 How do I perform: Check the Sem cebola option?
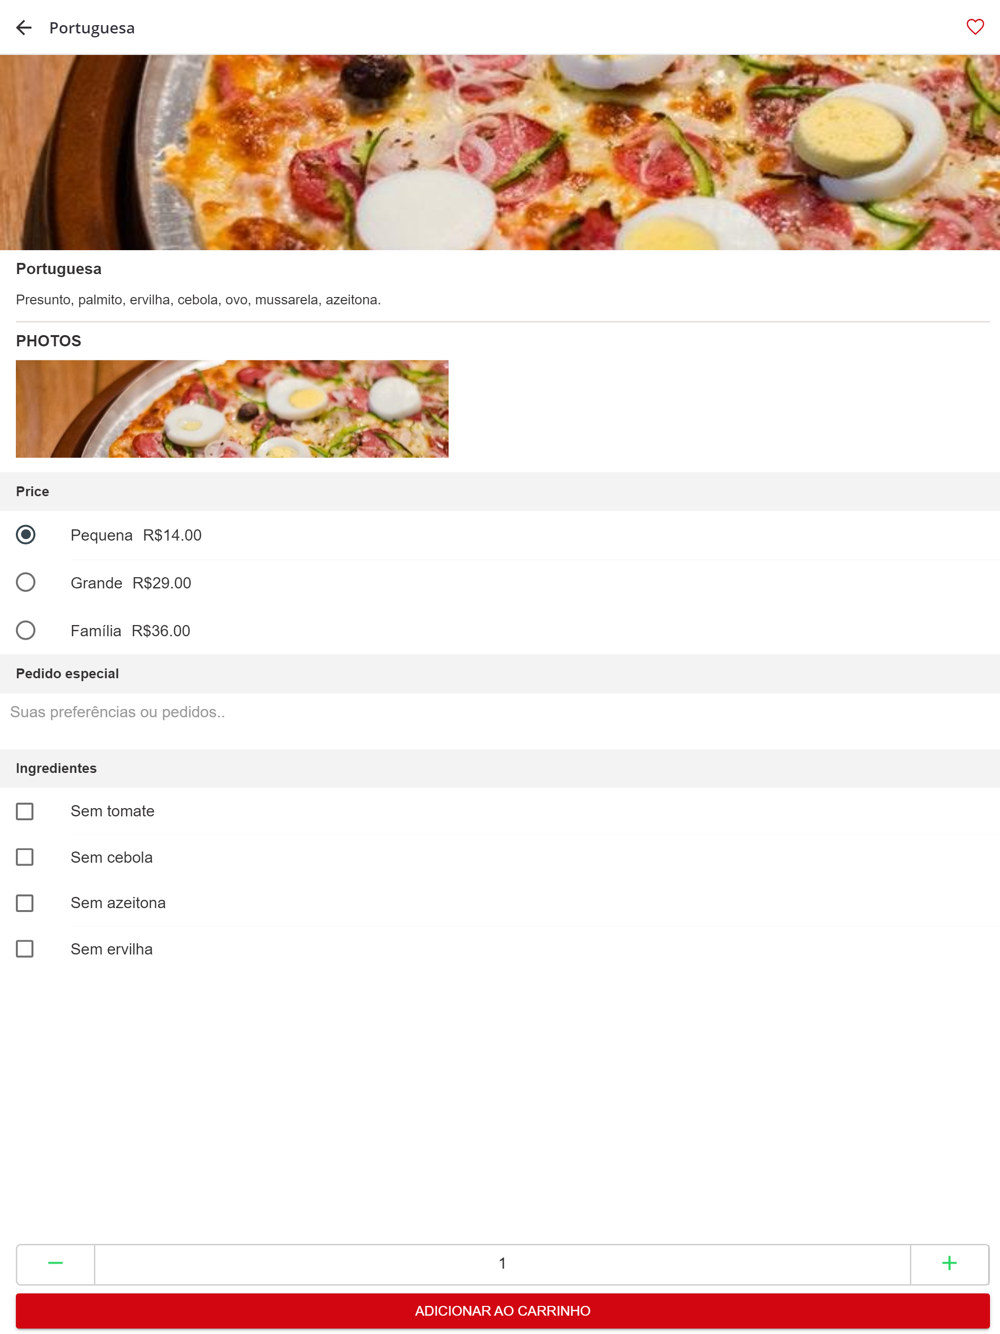(25, 857)
